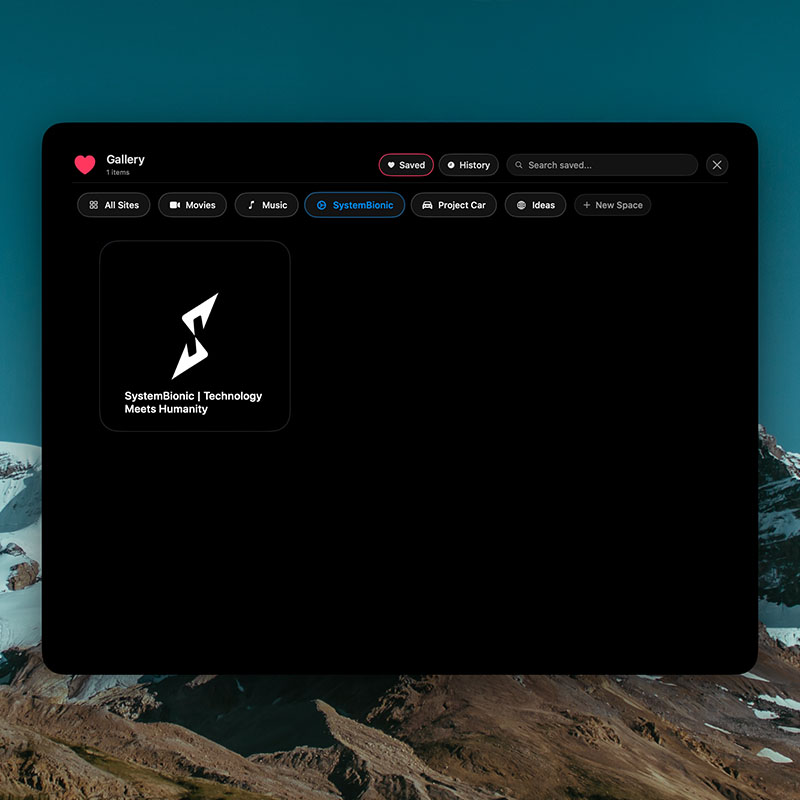Open the Music space tab
Viewport: 800px width, 800px height.
pos(266,205)
